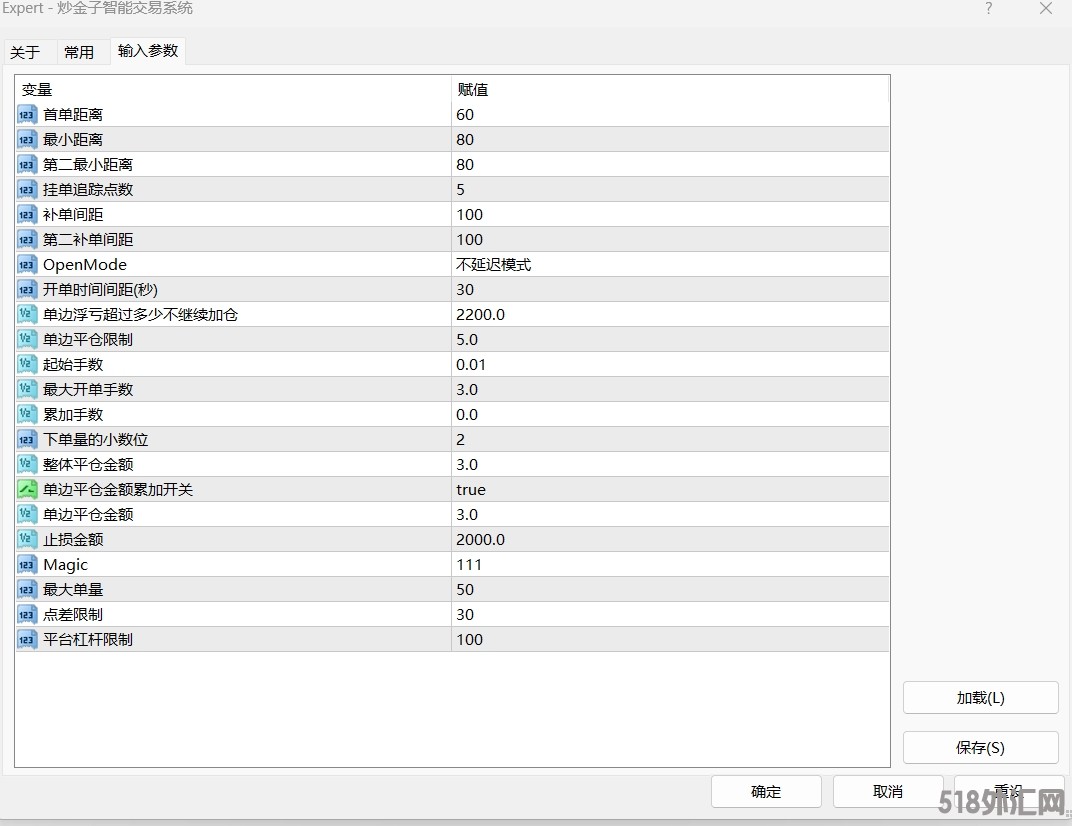
Task: Switch to the 关于 tab
Action: point(25,53)
